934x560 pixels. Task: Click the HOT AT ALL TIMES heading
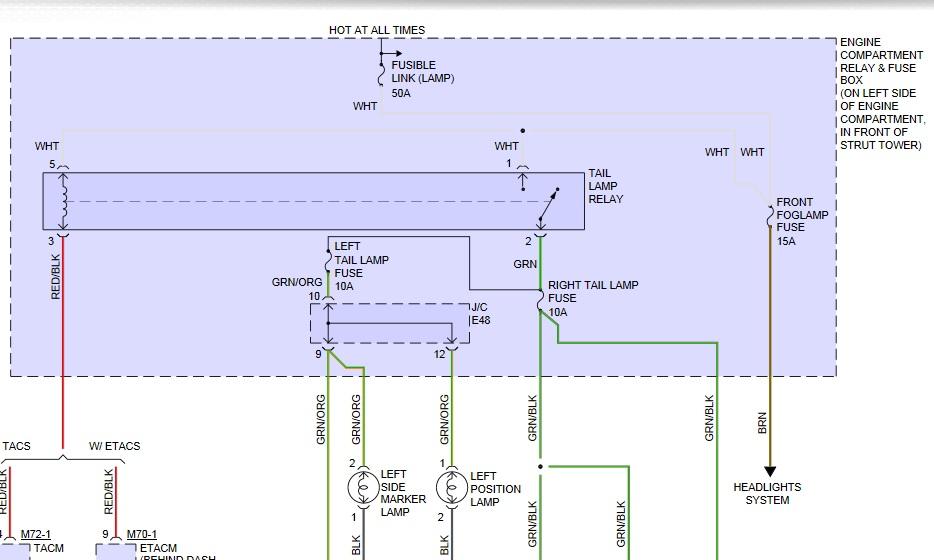pos(376,30)
